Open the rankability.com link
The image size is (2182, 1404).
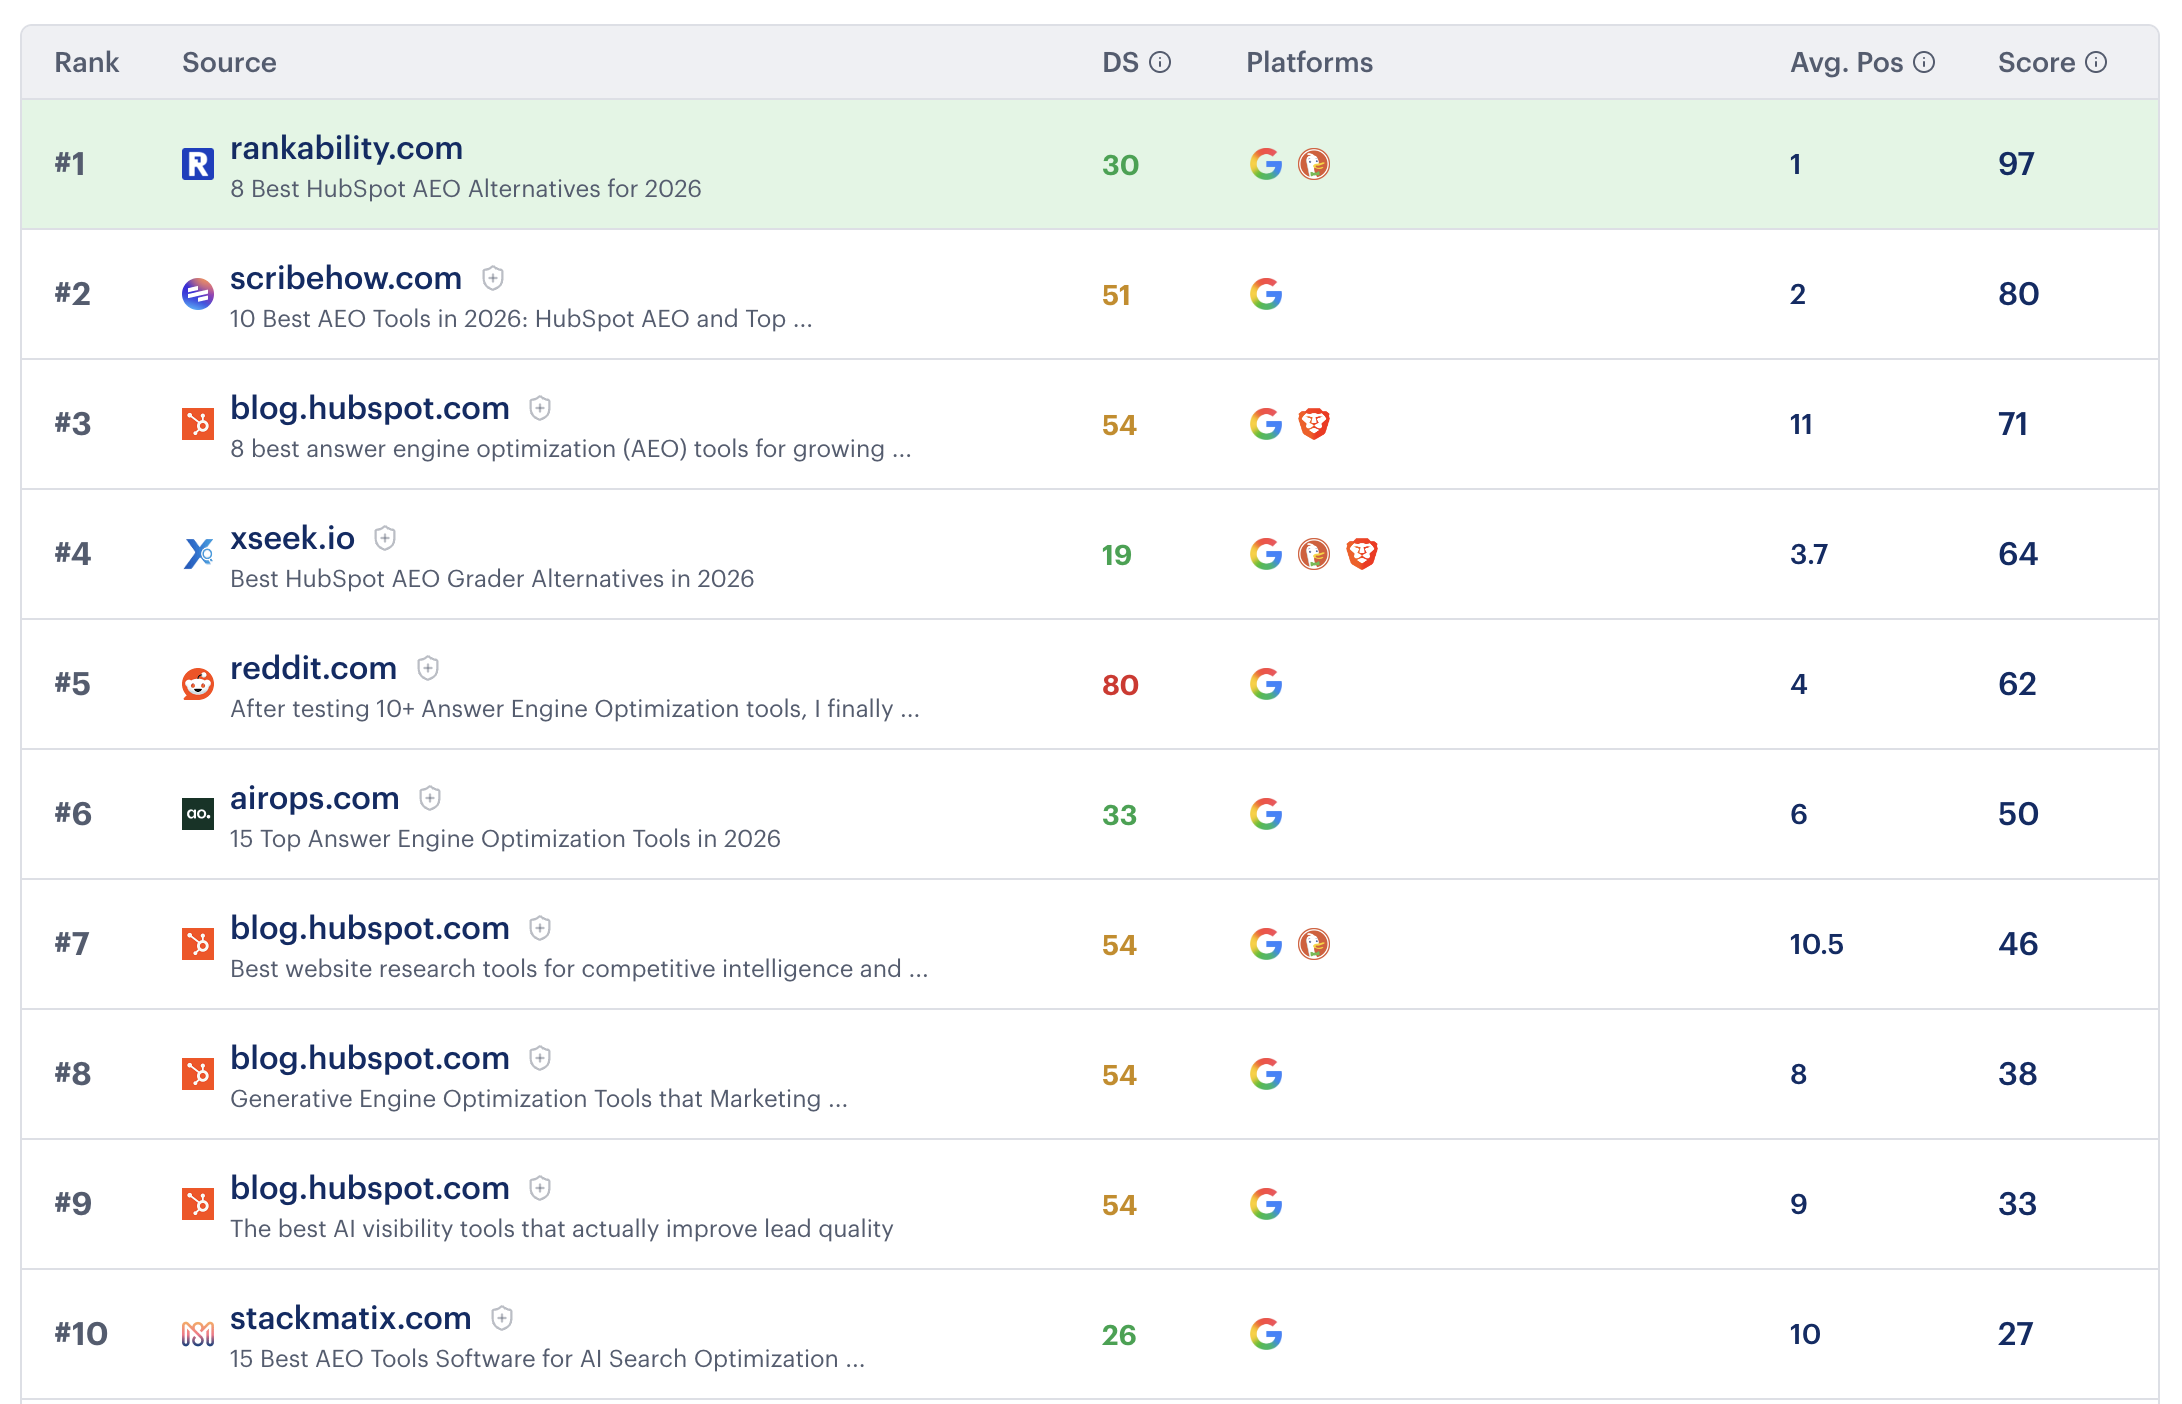345,148
